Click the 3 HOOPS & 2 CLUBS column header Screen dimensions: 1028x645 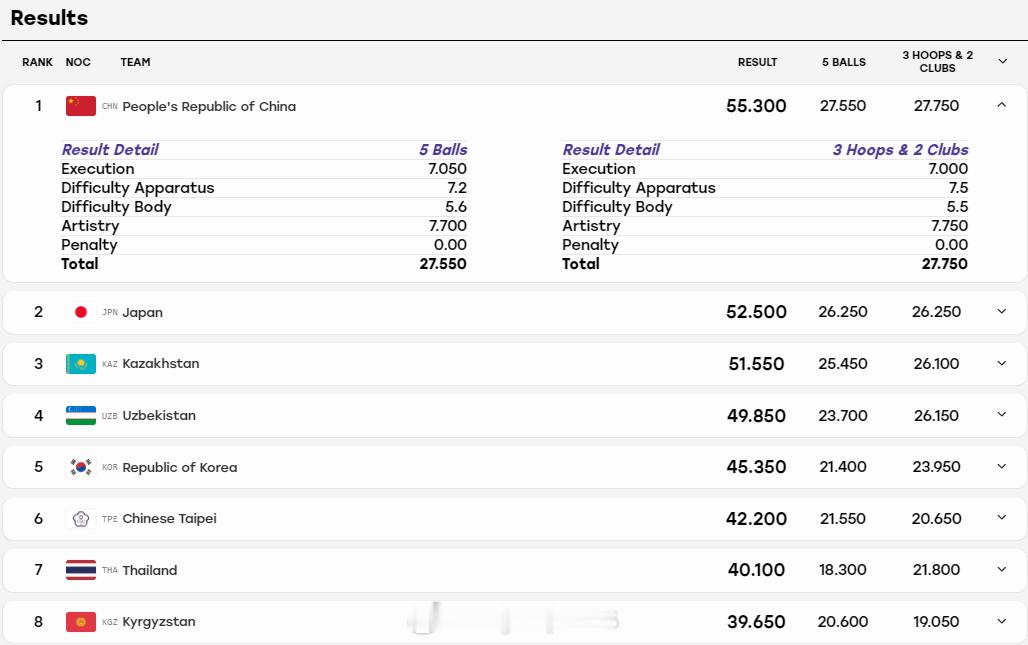938,62
